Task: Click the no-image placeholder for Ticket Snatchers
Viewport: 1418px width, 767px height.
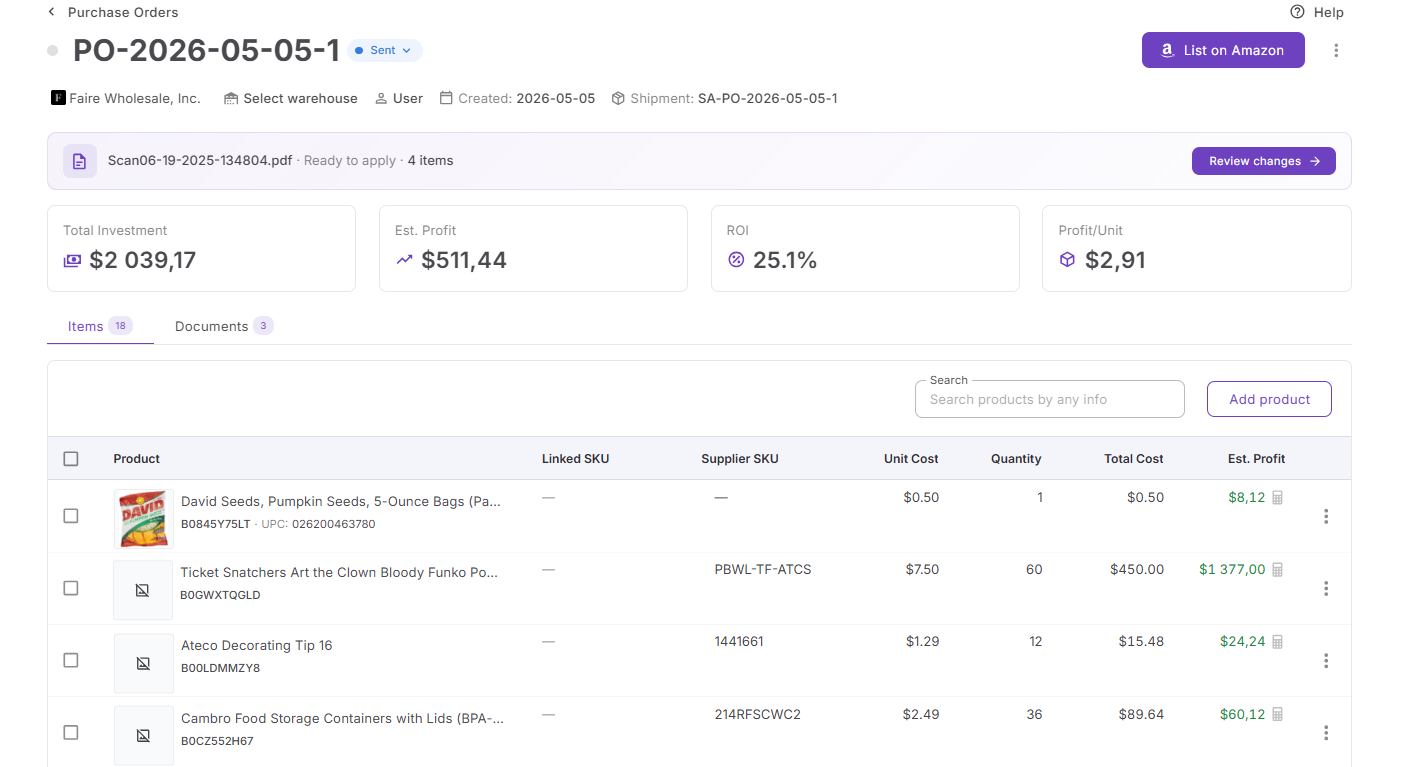Action: pyautogui.click(x=143, y=590)
